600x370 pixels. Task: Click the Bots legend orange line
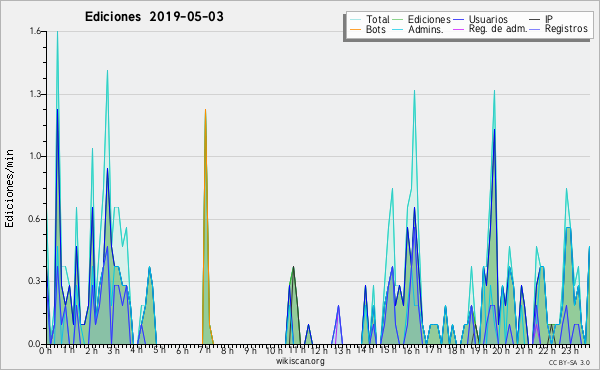coord(355,29)
